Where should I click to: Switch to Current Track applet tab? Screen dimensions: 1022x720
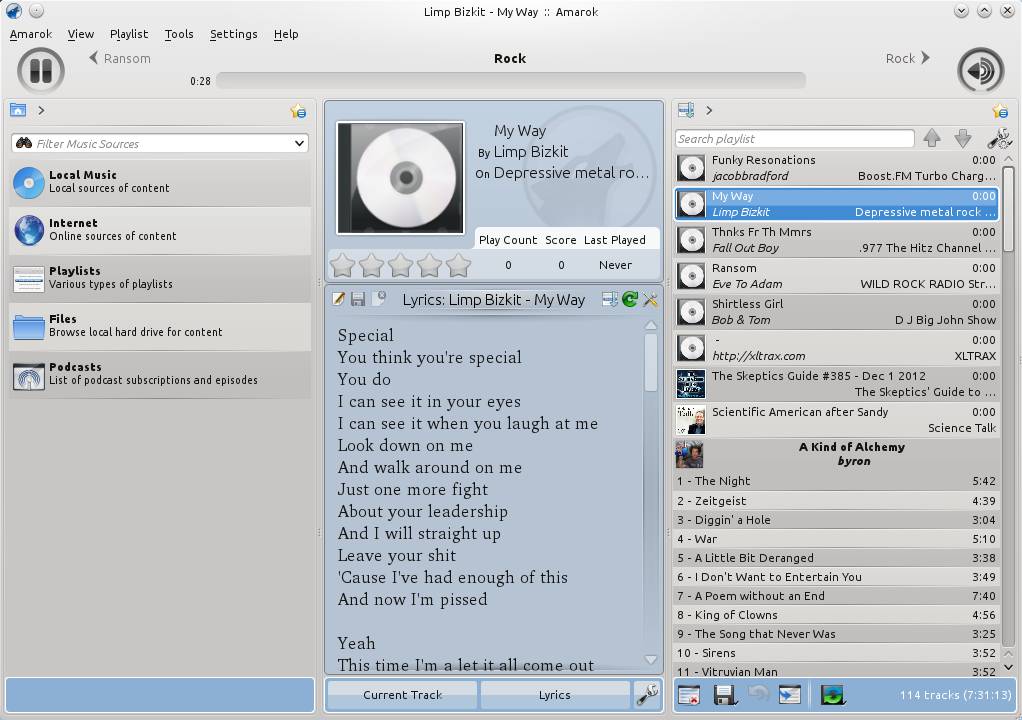(x=402, y=695)
